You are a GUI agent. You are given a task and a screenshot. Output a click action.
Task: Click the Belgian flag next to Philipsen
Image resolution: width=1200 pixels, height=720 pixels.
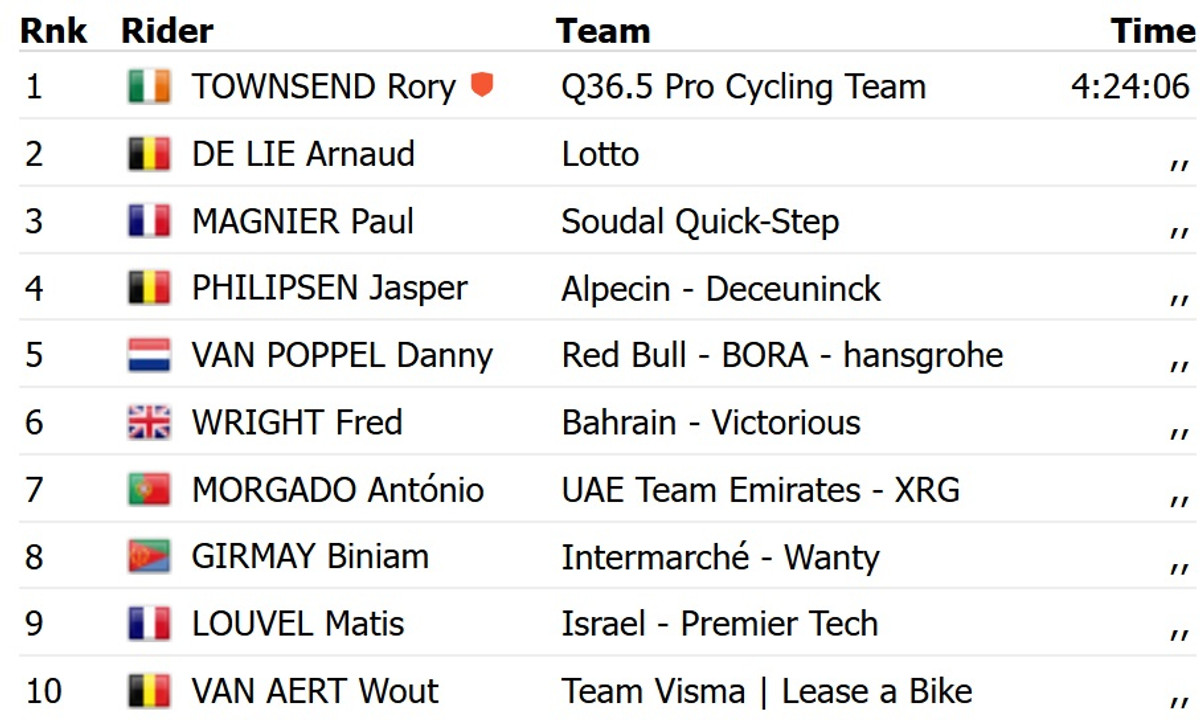[149, 289]
